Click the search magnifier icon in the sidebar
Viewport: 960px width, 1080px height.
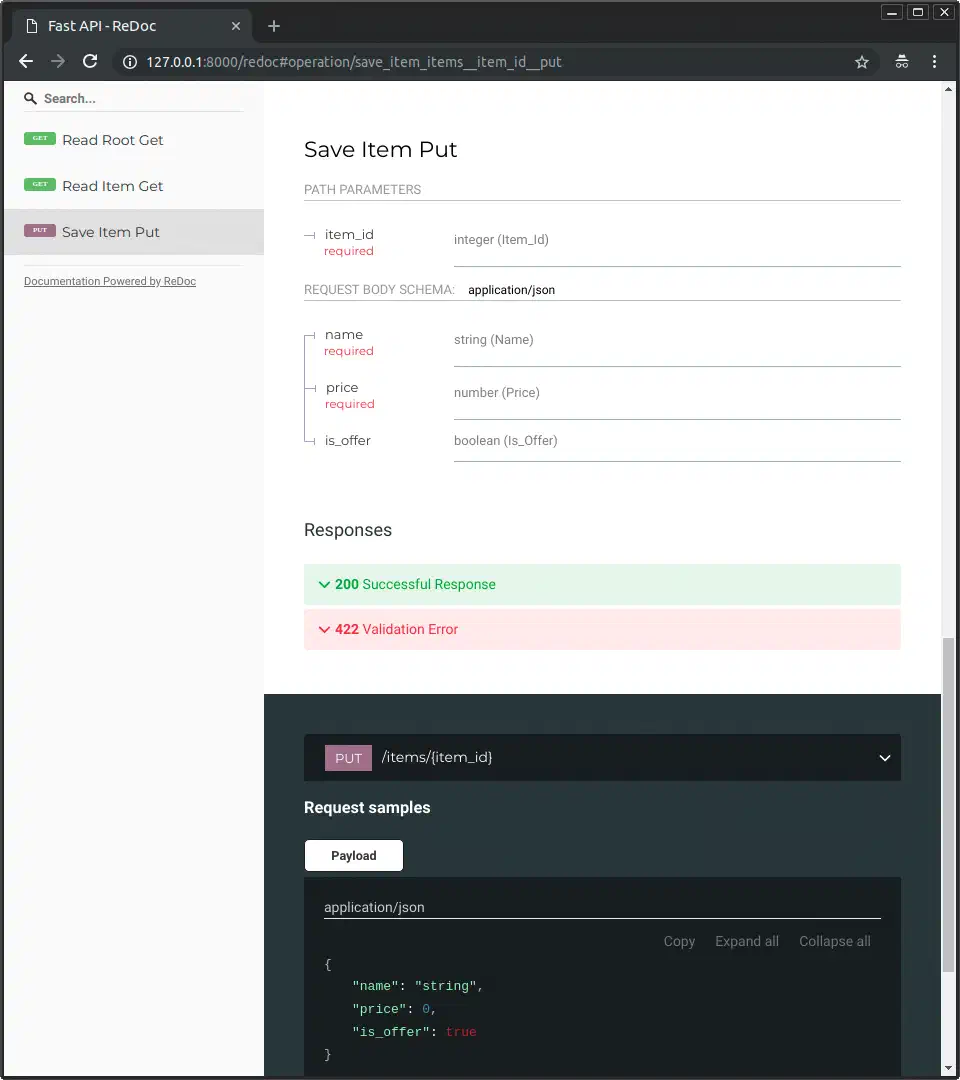(29, 97)
